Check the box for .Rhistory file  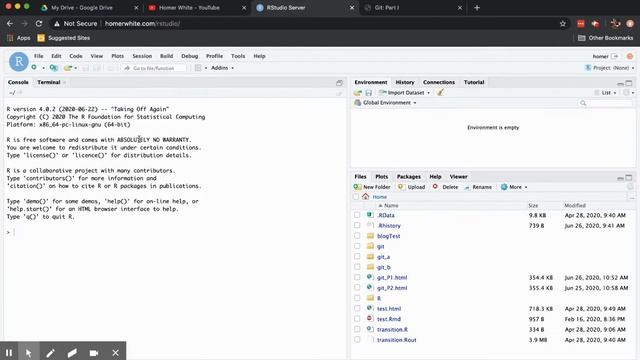click(x=357, y=225)
